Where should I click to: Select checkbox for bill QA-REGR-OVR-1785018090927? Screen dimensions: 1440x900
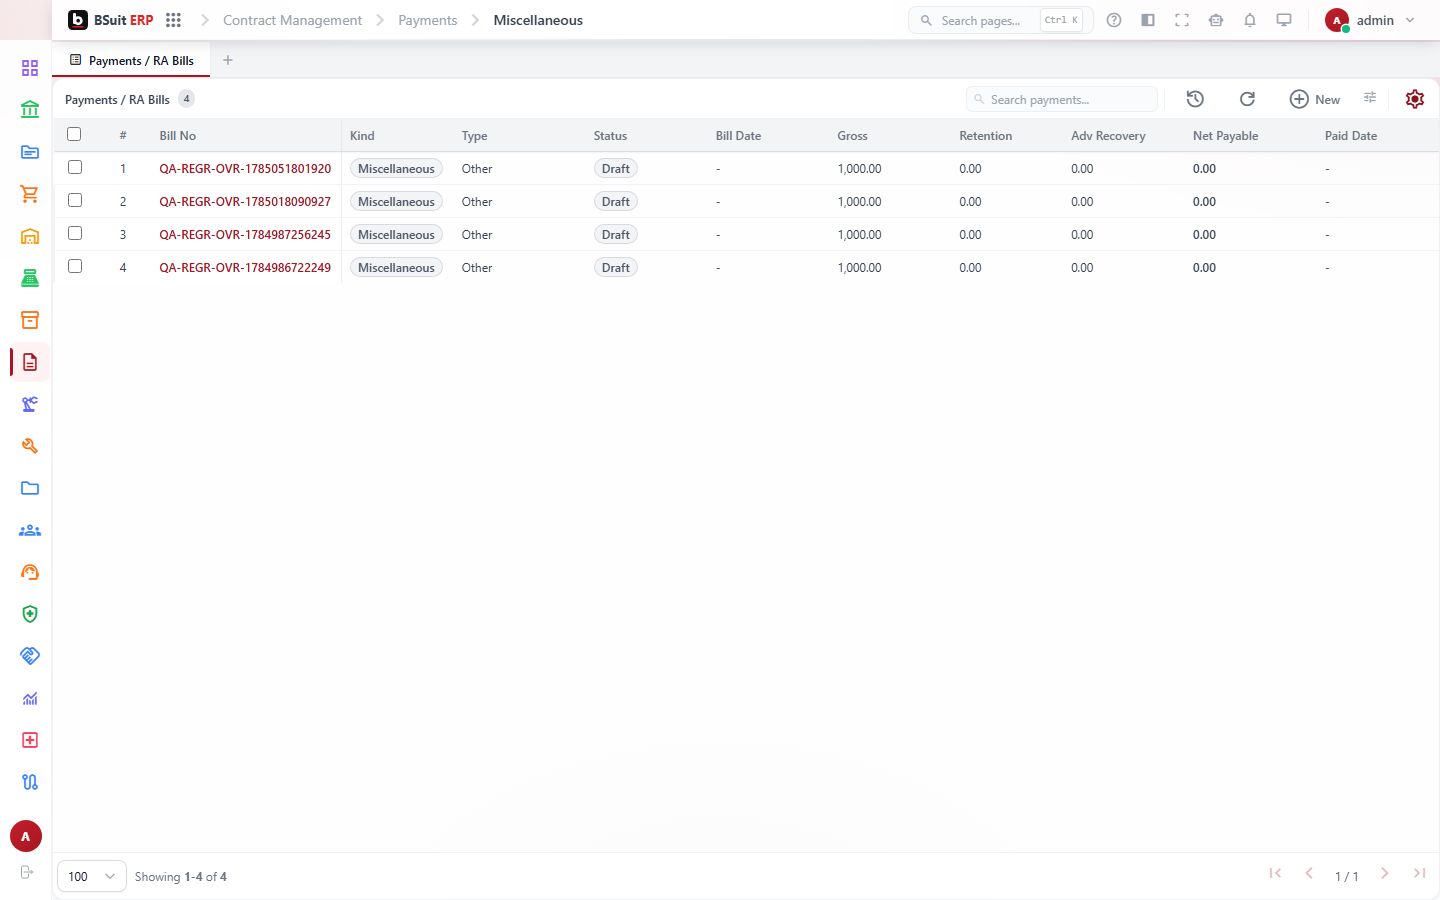point(75,201)
